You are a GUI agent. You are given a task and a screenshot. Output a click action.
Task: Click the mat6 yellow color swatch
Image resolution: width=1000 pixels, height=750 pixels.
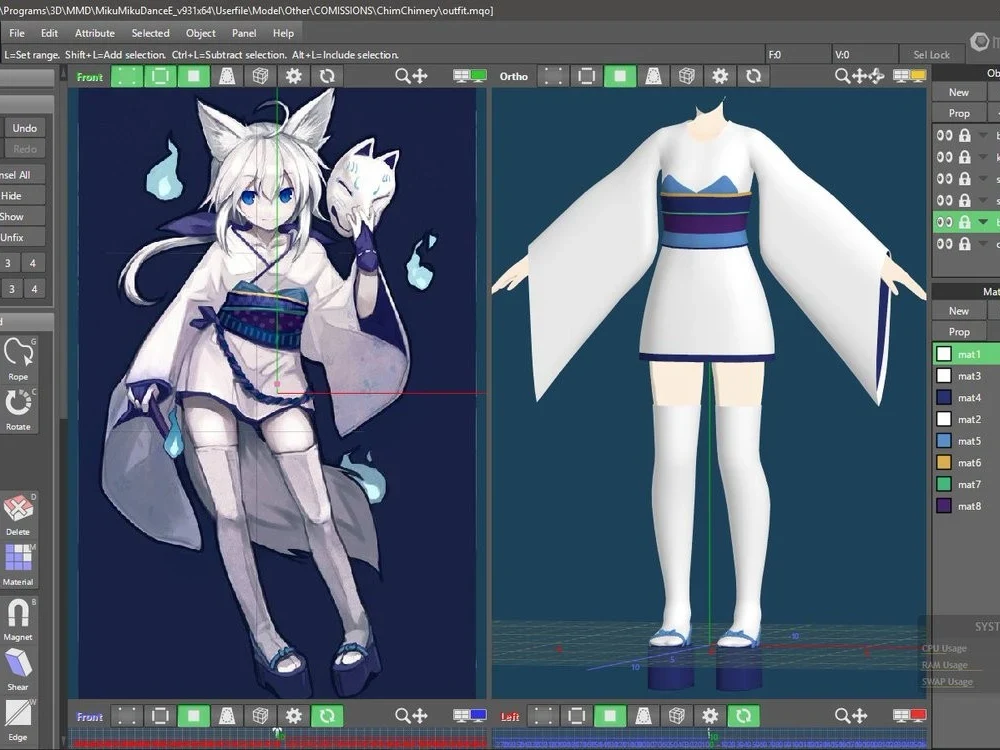pos(944,462)
